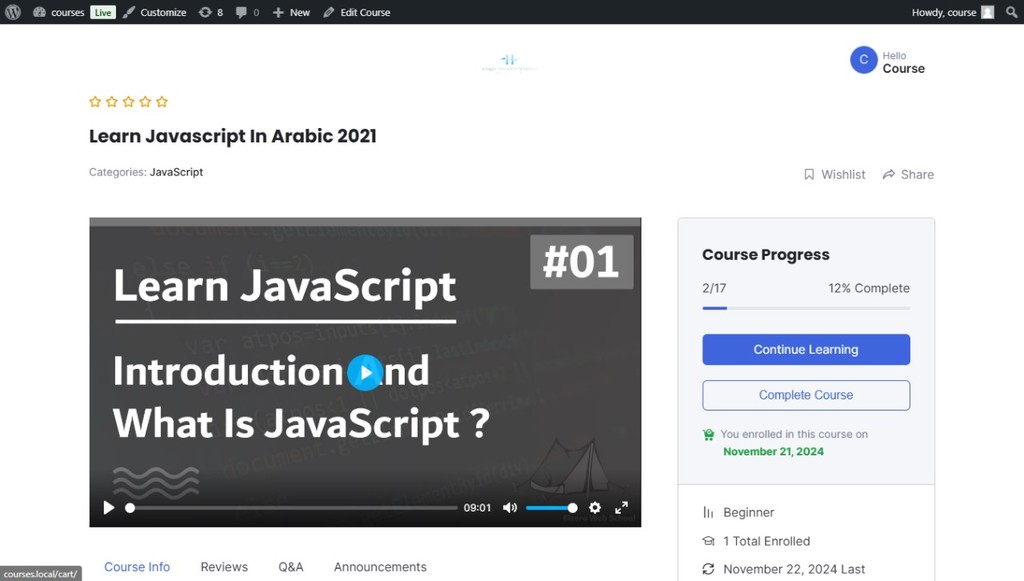
Task: Click the Course Progress heading
Action: coord(765,255)
